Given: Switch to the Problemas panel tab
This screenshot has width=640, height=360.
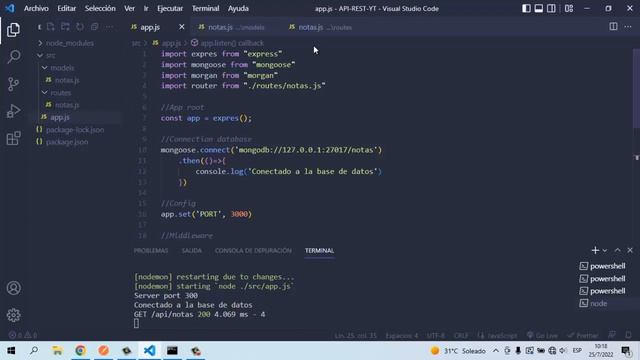Looking at the screenshot, I should (x=151, y=251).
